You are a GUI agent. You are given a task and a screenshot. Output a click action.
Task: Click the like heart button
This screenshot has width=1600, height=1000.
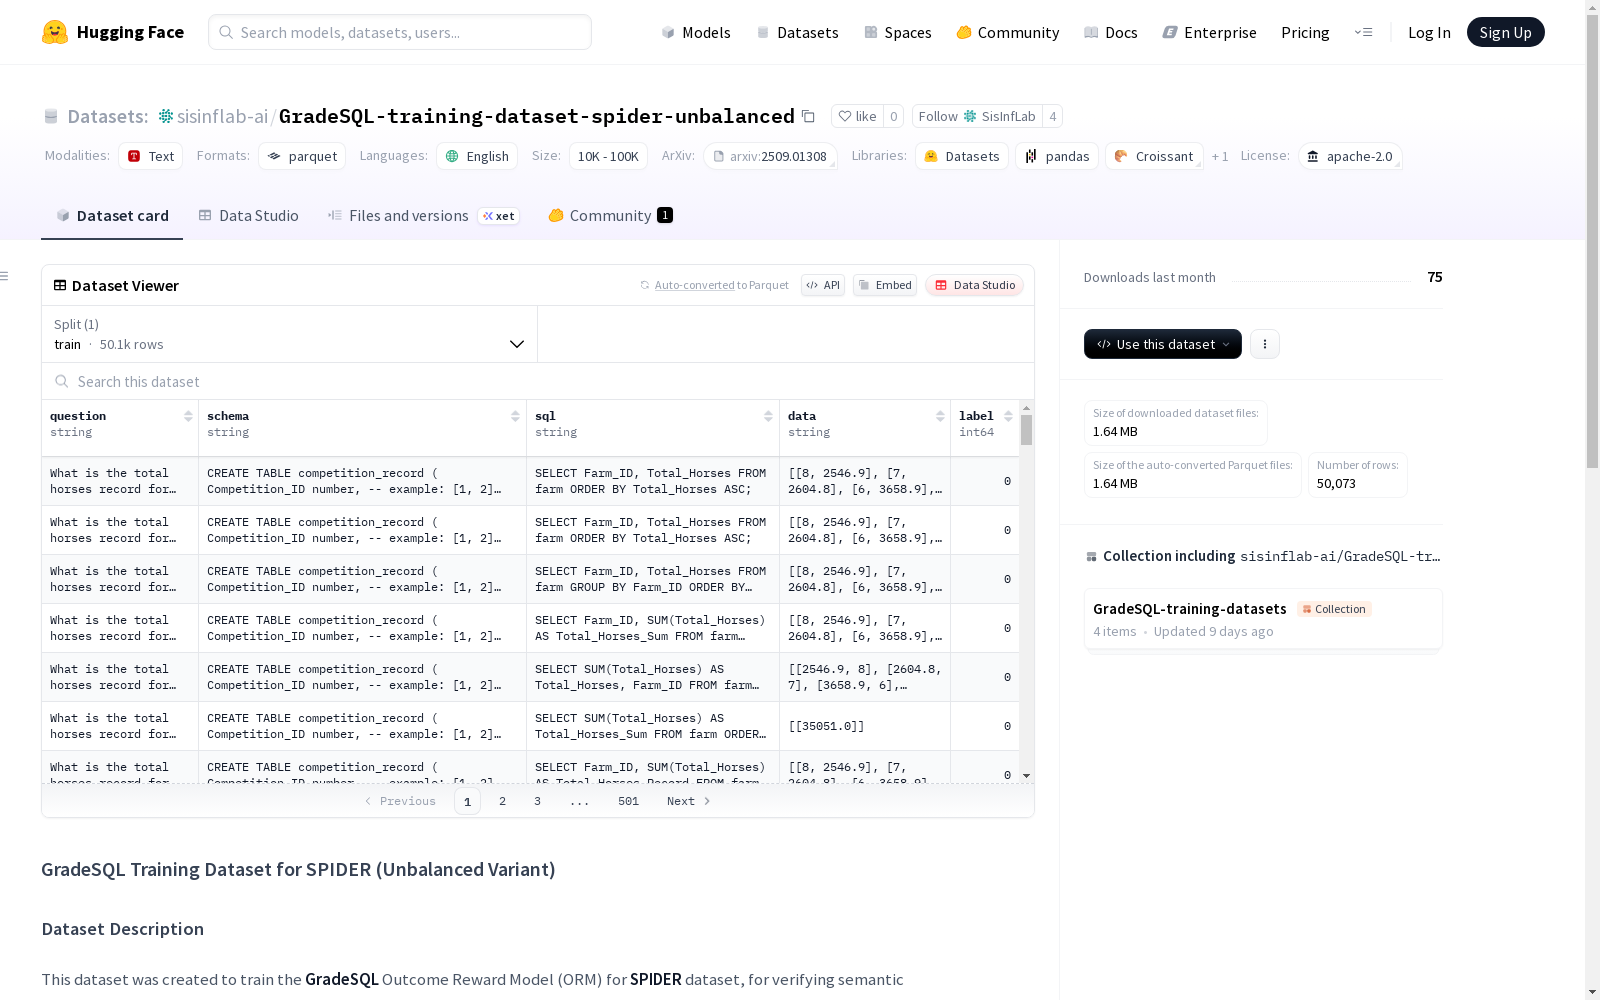[857, 116]
